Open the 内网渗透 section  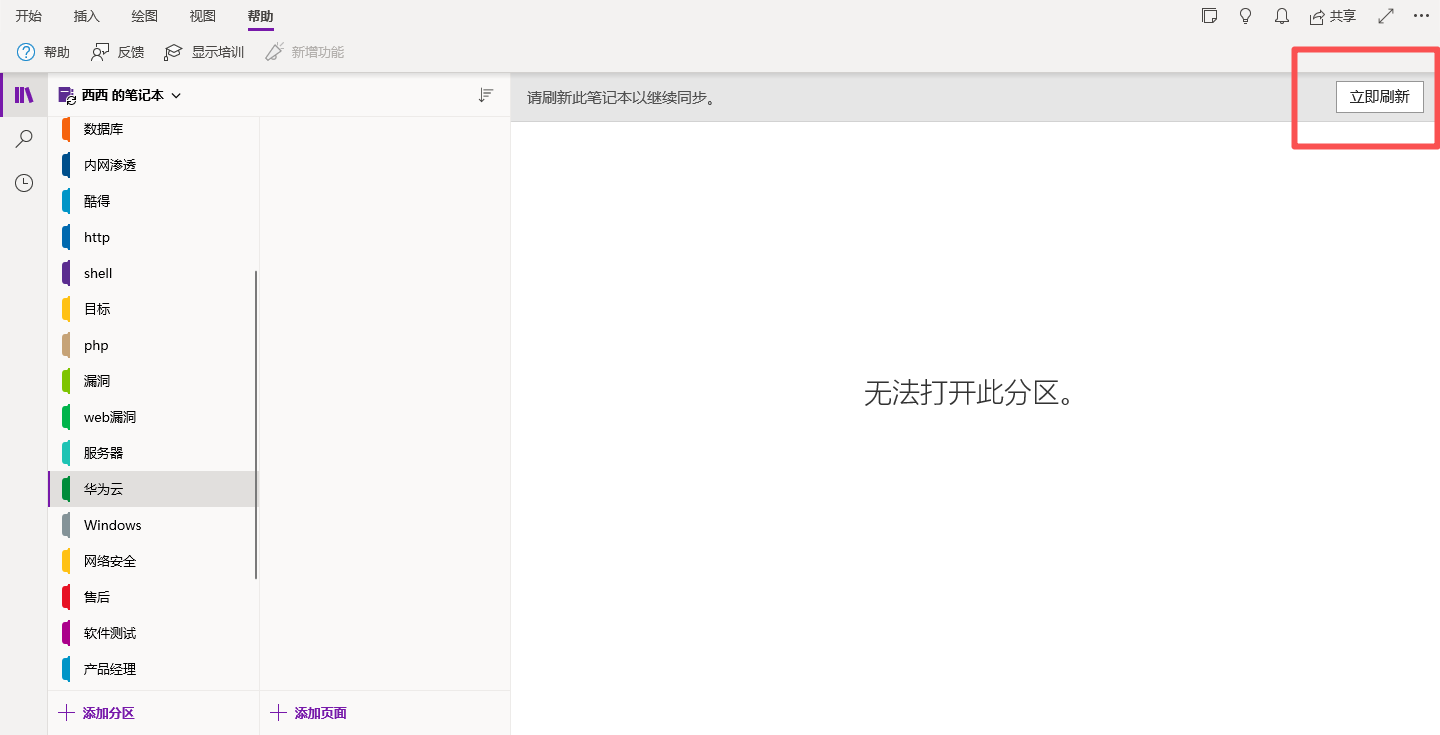[153, 165]
